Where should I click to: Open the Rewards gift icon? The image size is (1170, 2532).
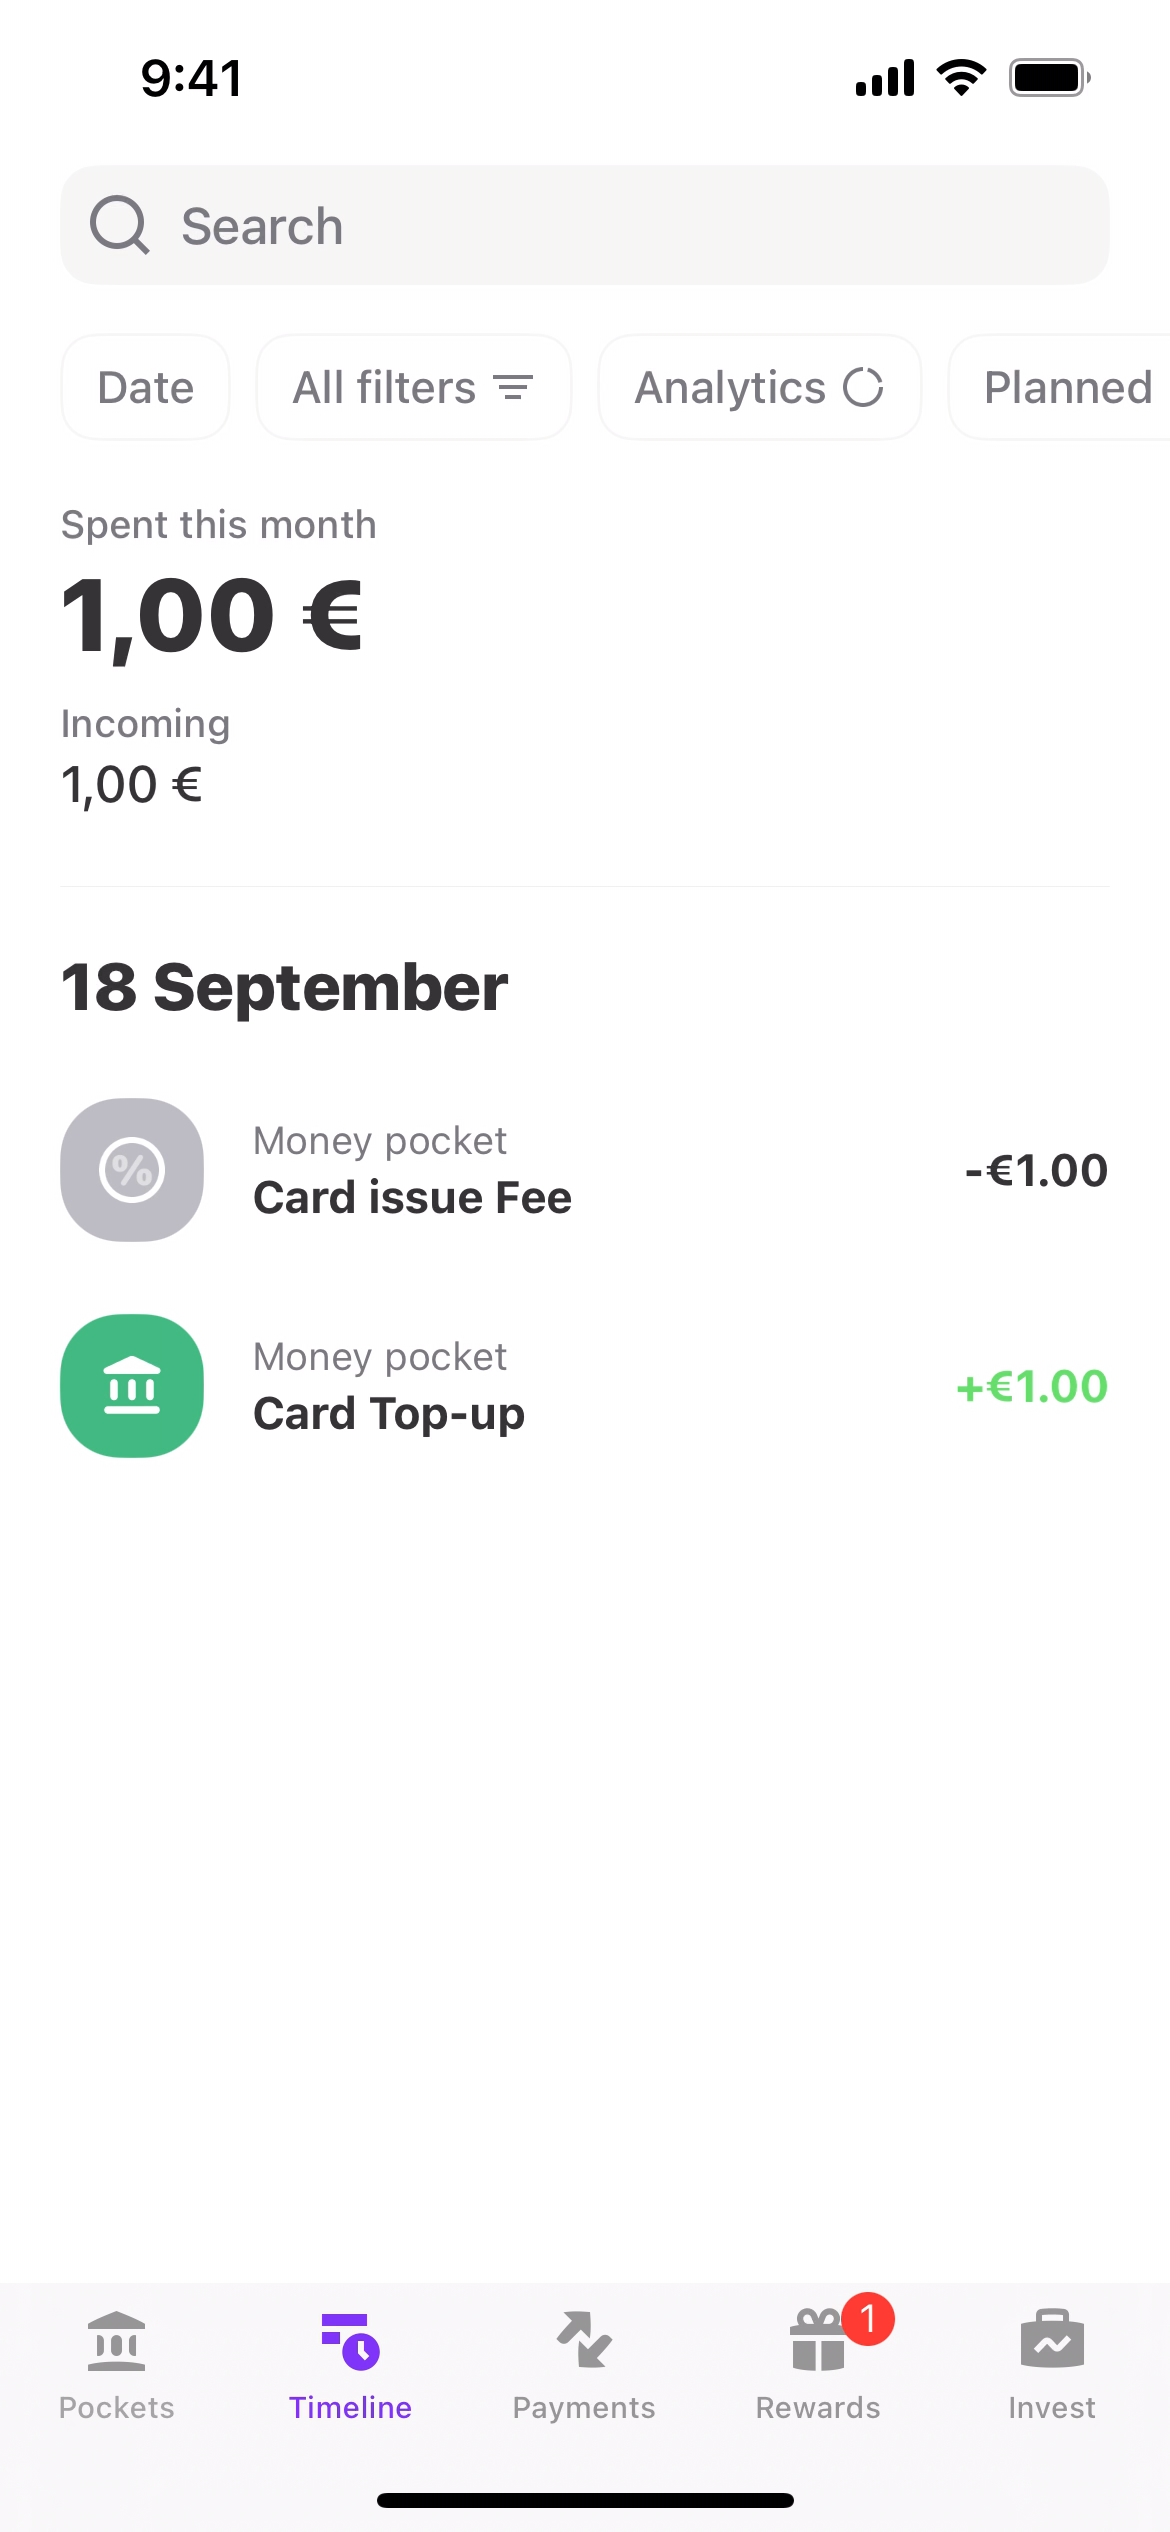(x=817, y=2342)
